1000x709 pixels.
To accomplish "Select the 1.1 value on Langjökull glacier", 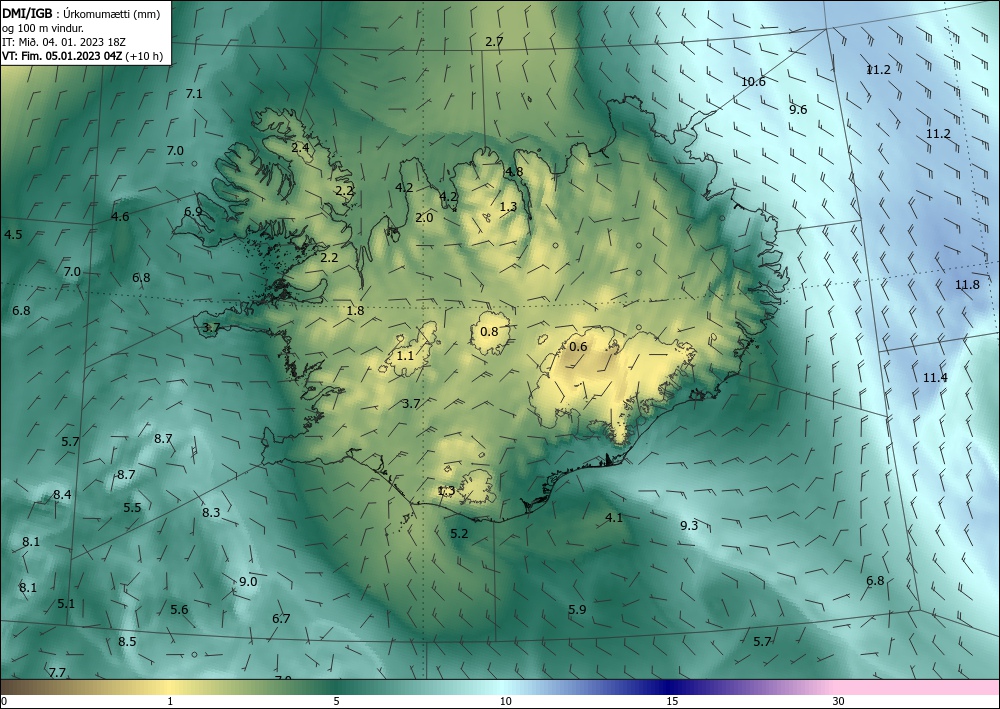I will point(405,356).
